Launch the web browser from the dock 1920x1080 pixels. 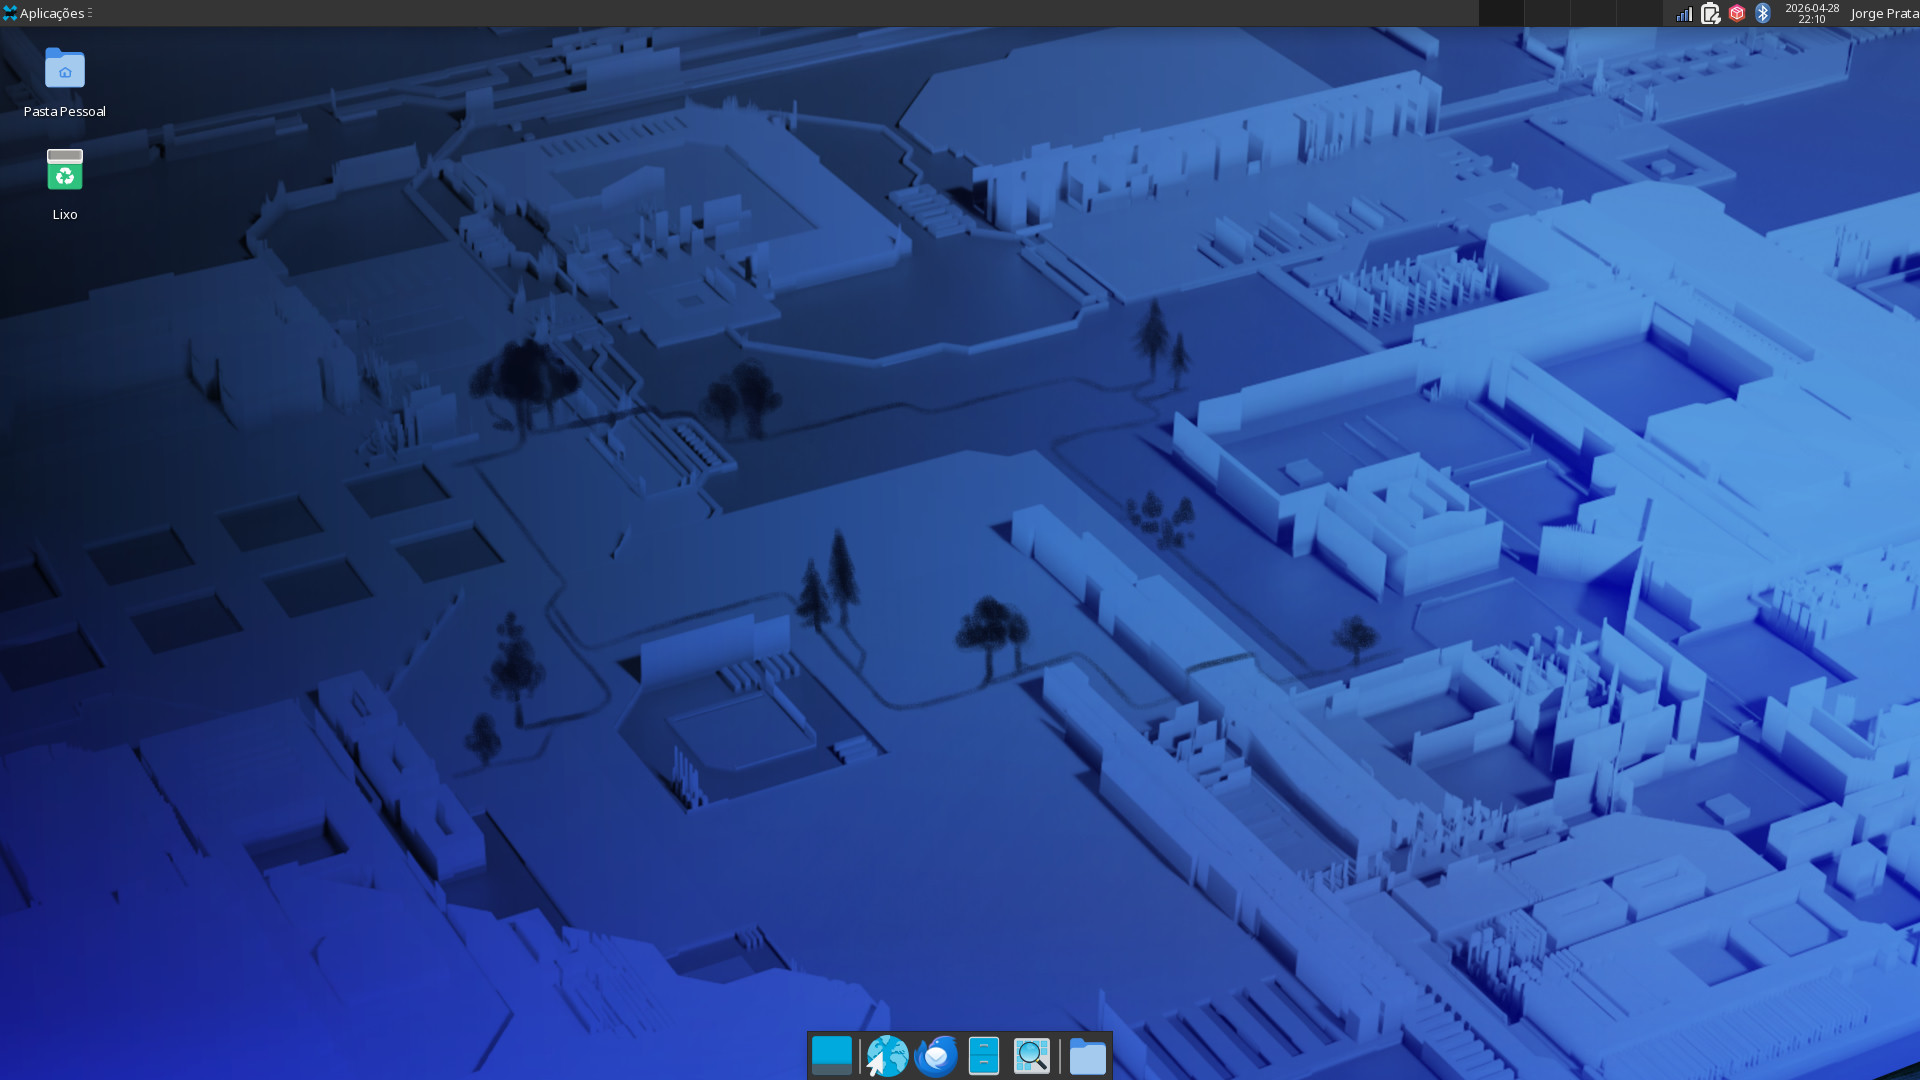[x=886, y=1056]
